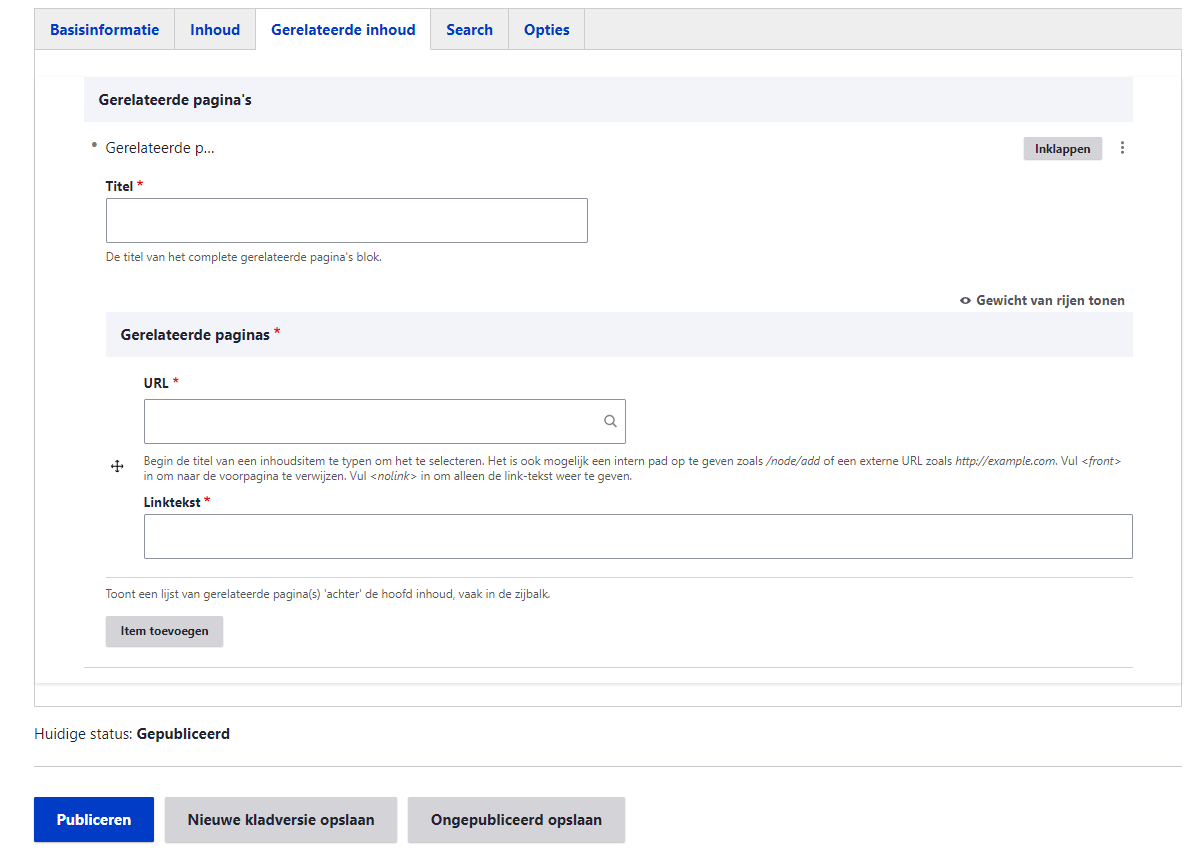
Task: Click into the URL autocomplete field
Action: [x=370, y=422]
